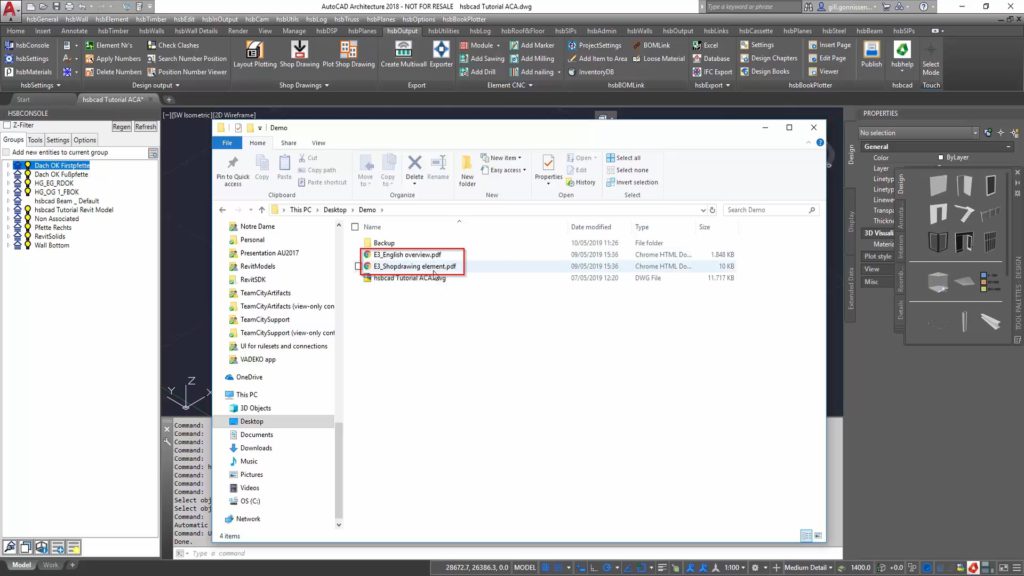This screenshot has width=1024, height=576.
Task: Click Invert selection in Explorer
Action: (632, 182)
